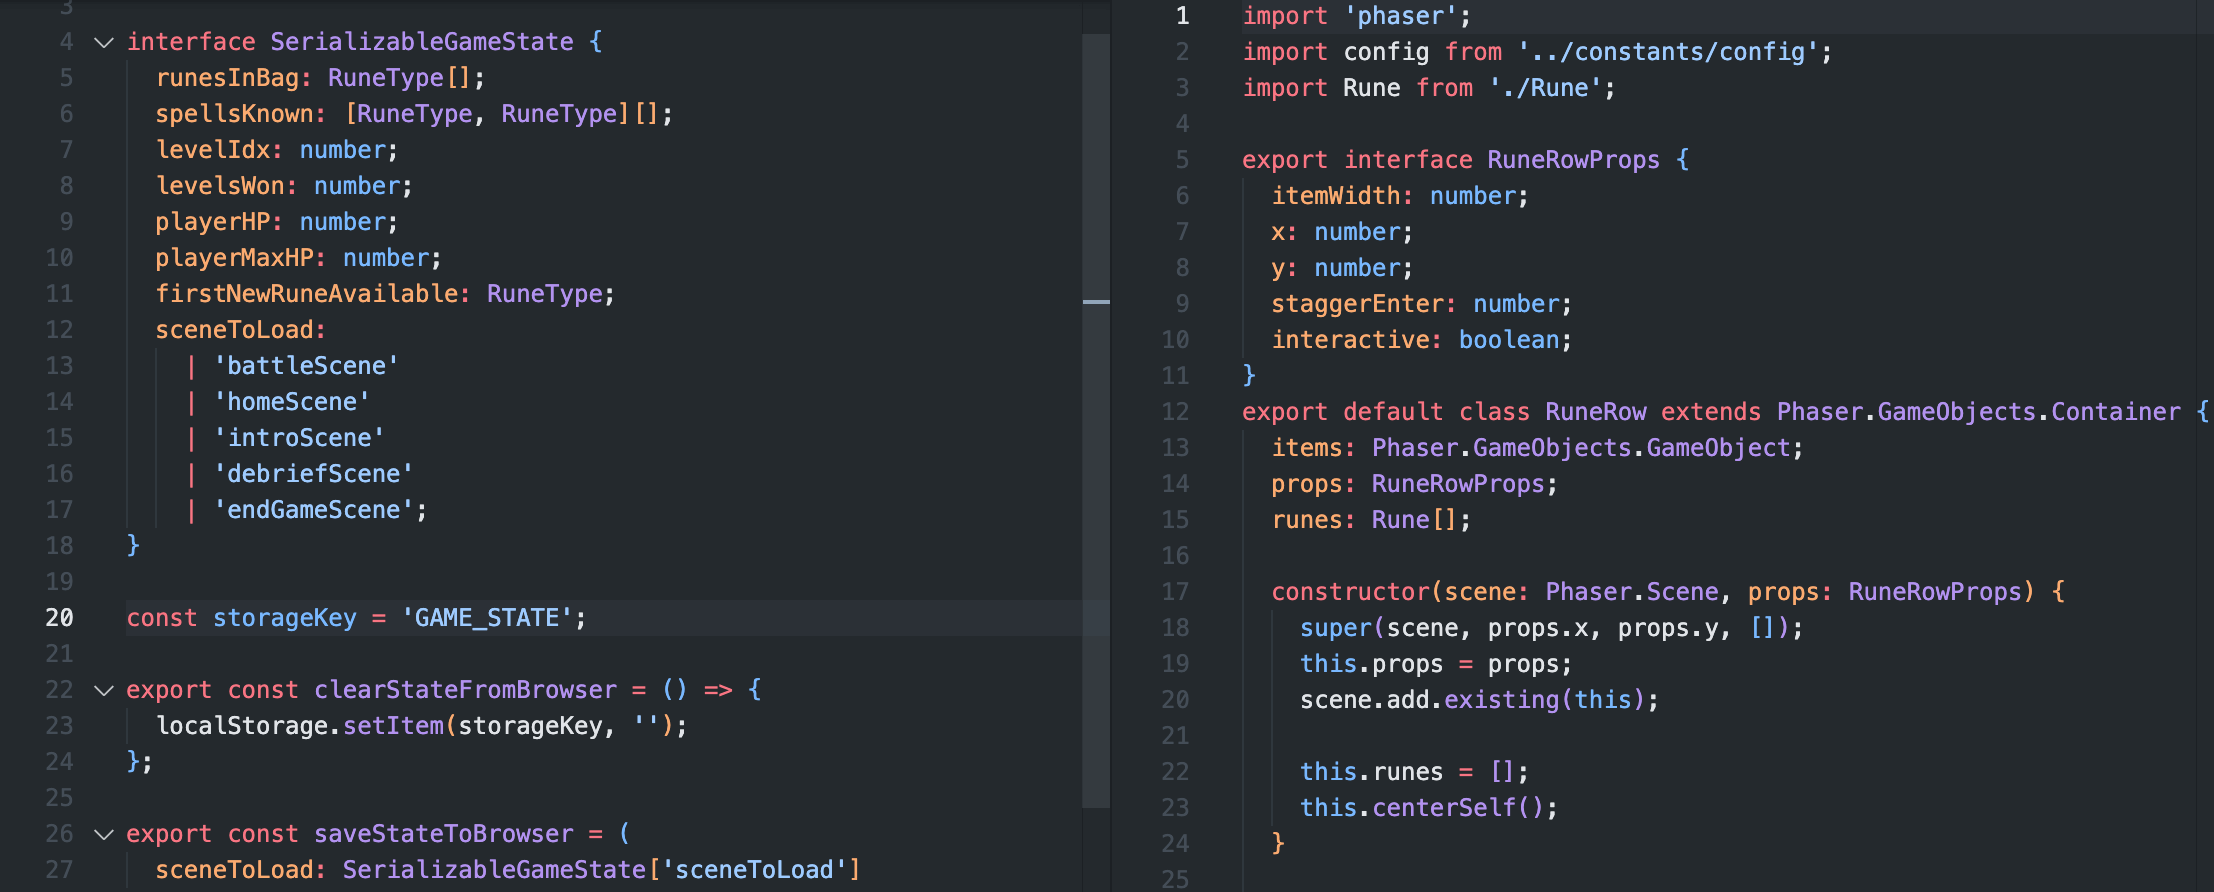Click the centerSelf method call
The width and height of the screenshot is (2214, 892).
click(x=1443, y=808)
